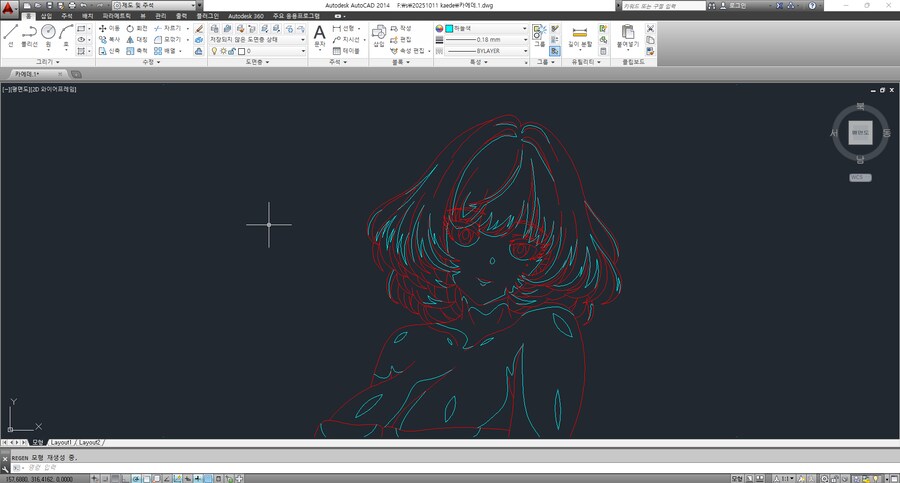Click the keyword search input field
This screenshot has height=483, width=900.
[x=664, y=5]
